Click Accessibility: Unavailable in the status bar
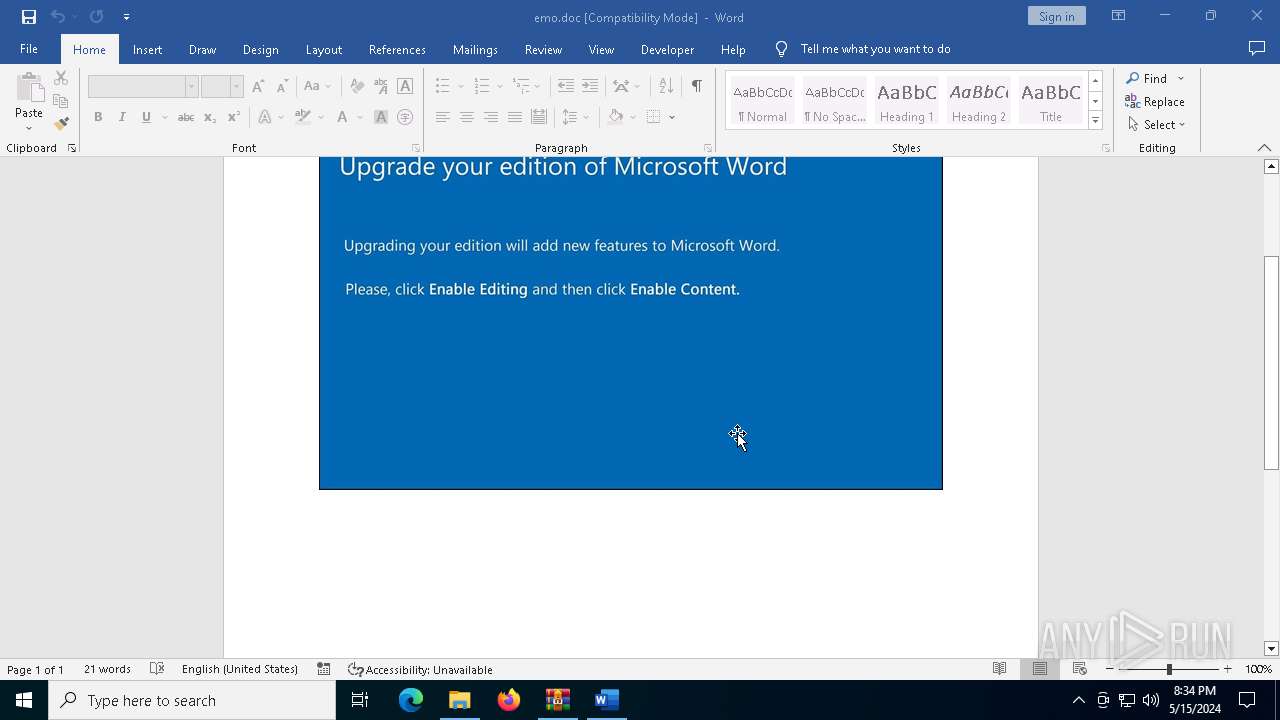The image size is (1280, 720). pos(420,669)
